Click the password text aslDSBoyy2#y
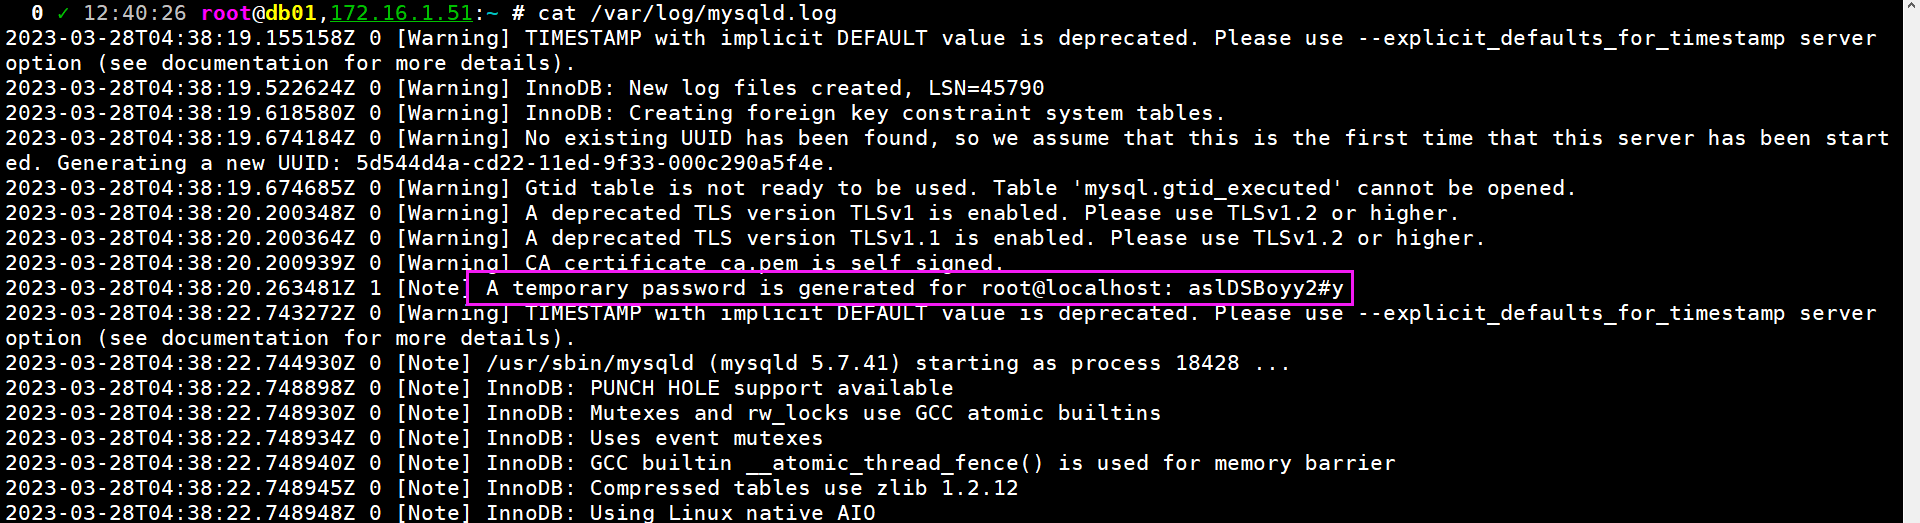The image size is (1920, 523). [x=1265, y=288]
